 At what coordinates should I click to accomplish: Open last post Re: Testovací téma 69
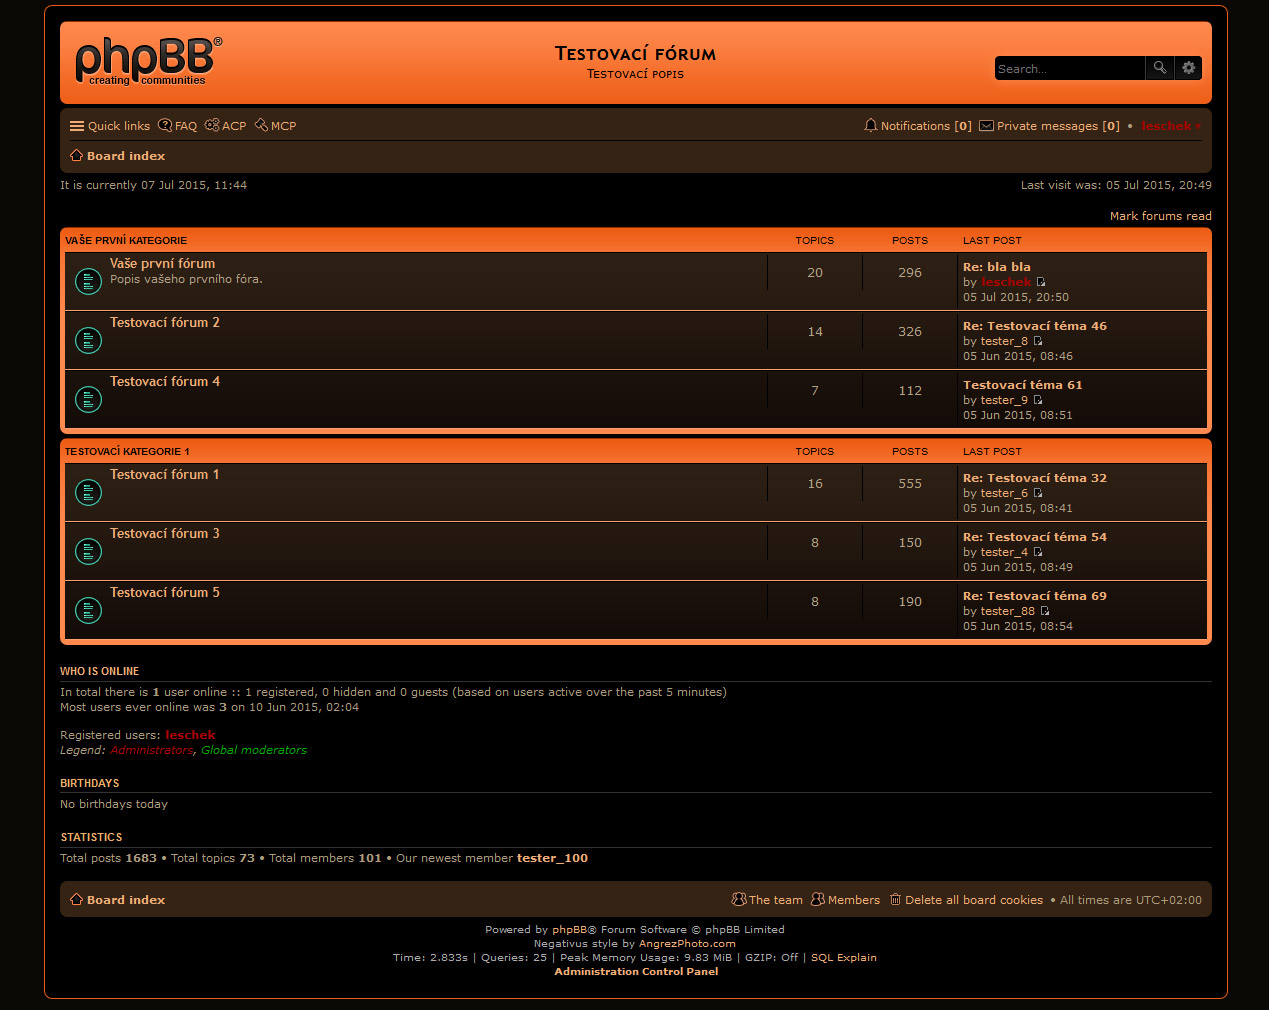point(1035,596)
